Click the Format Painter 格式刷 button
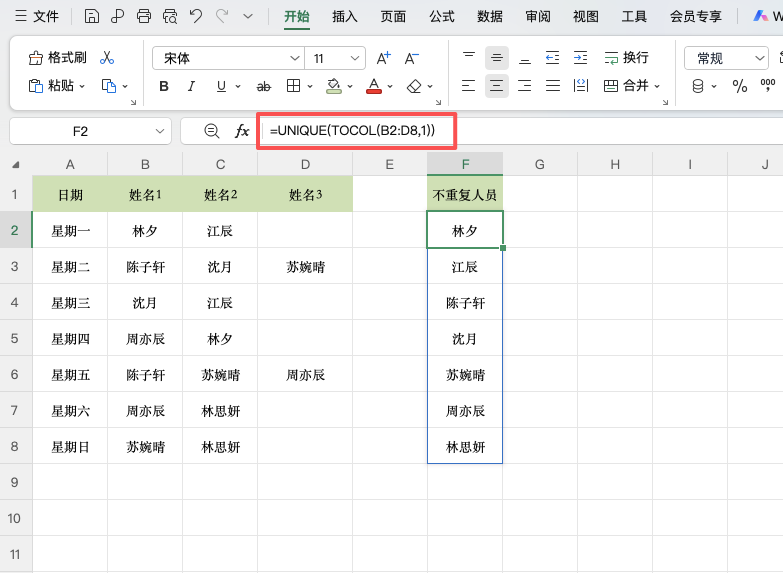783x573 pixels. pos(57,58)
